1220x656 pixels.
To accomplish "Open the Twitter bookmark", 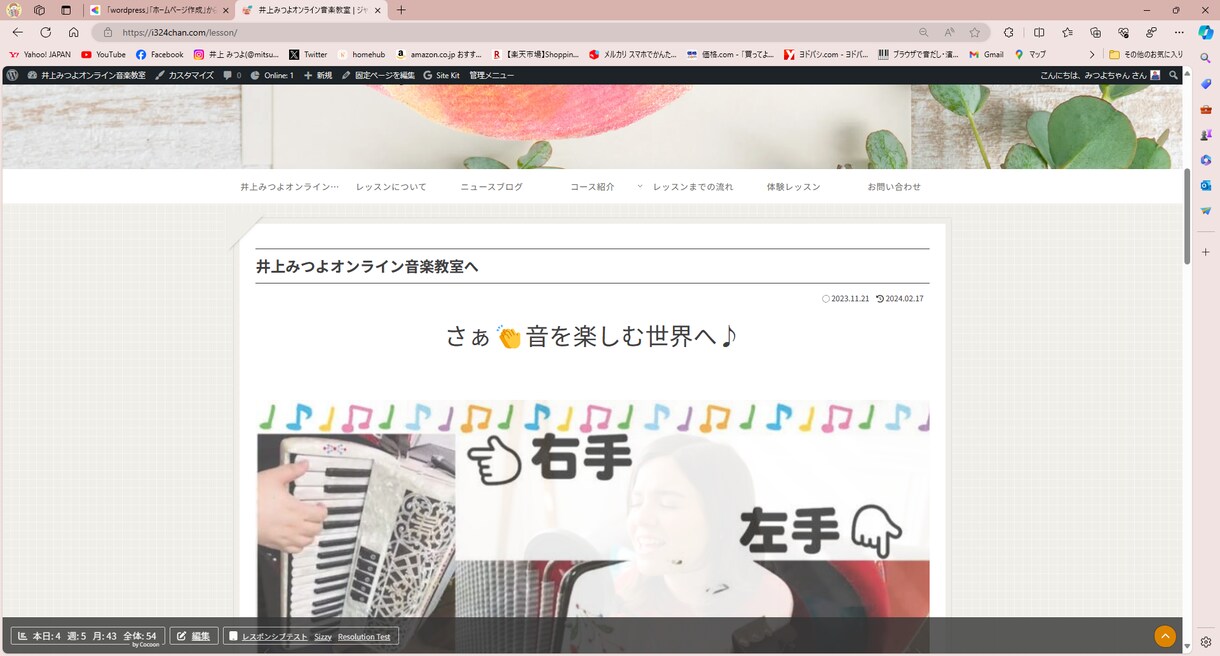I will [x=308, y=54].
